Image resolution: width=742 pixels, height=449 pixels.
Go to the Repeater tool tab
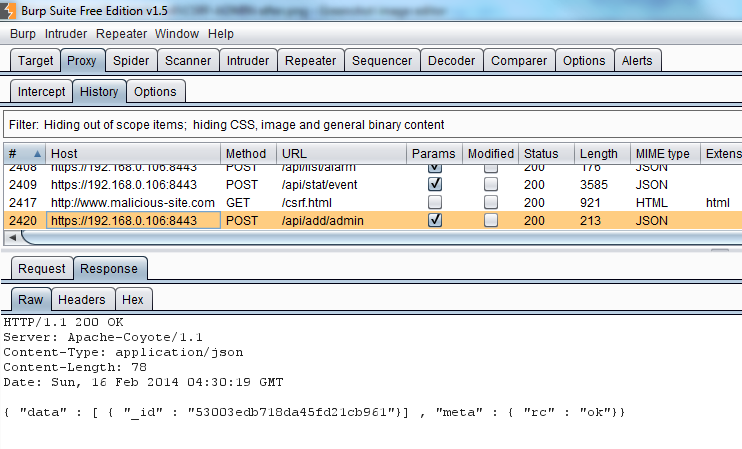coord(310,61)
